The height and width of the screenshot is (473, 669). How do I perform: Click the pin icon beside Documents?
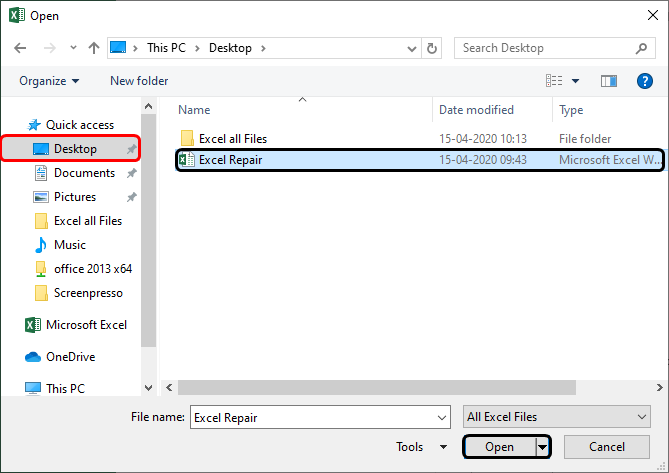131,173
